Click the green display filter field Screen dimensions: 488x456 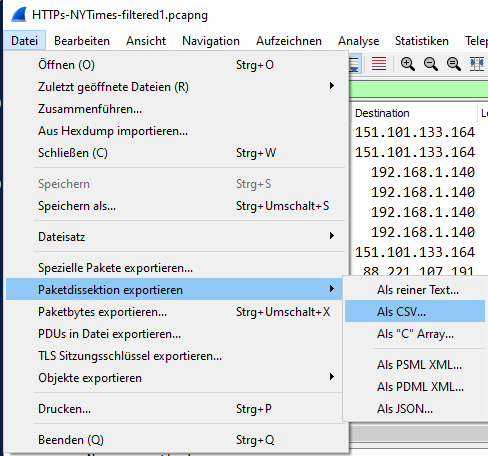pos(418,89)
